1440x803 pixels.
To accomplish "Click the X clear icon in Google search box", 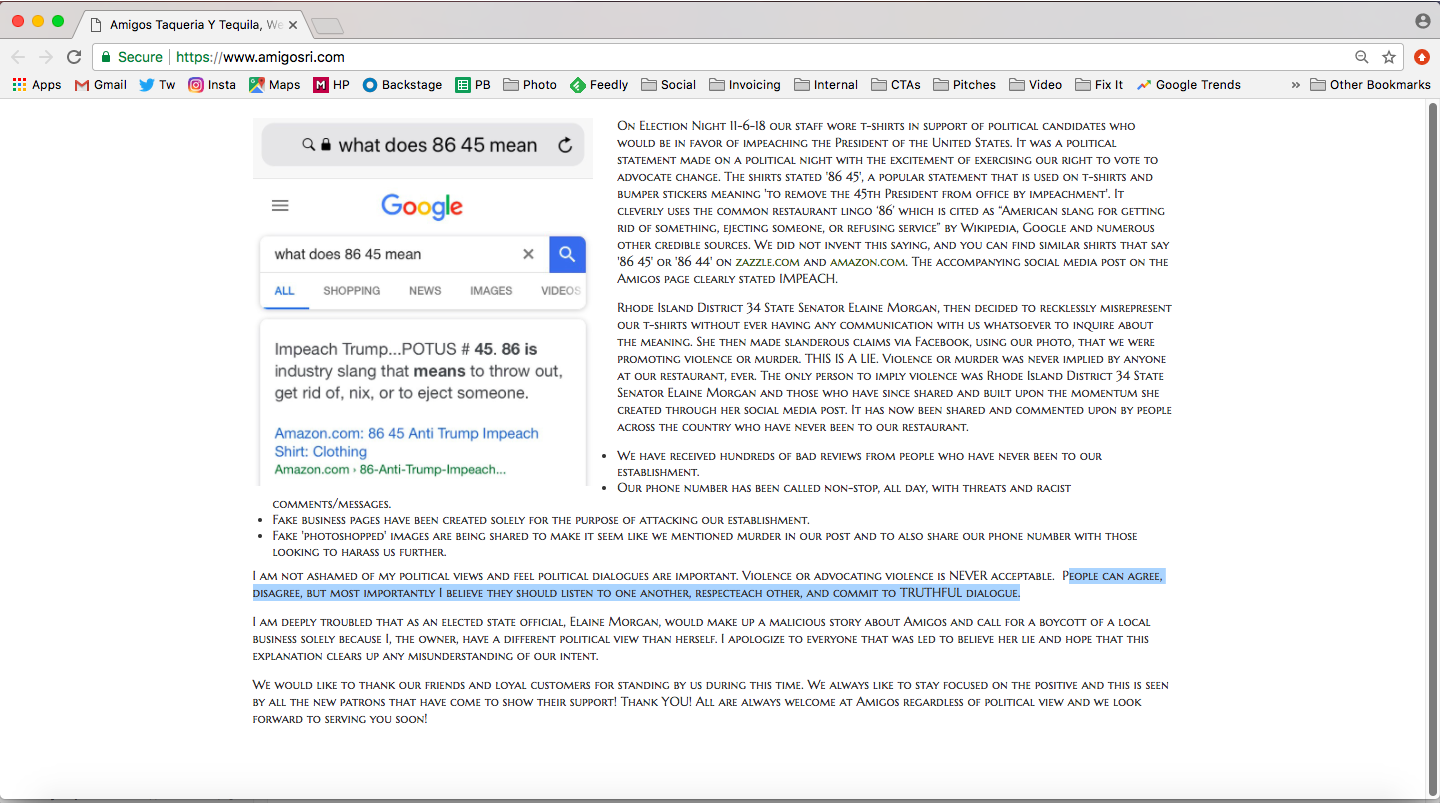I will 528,254.
